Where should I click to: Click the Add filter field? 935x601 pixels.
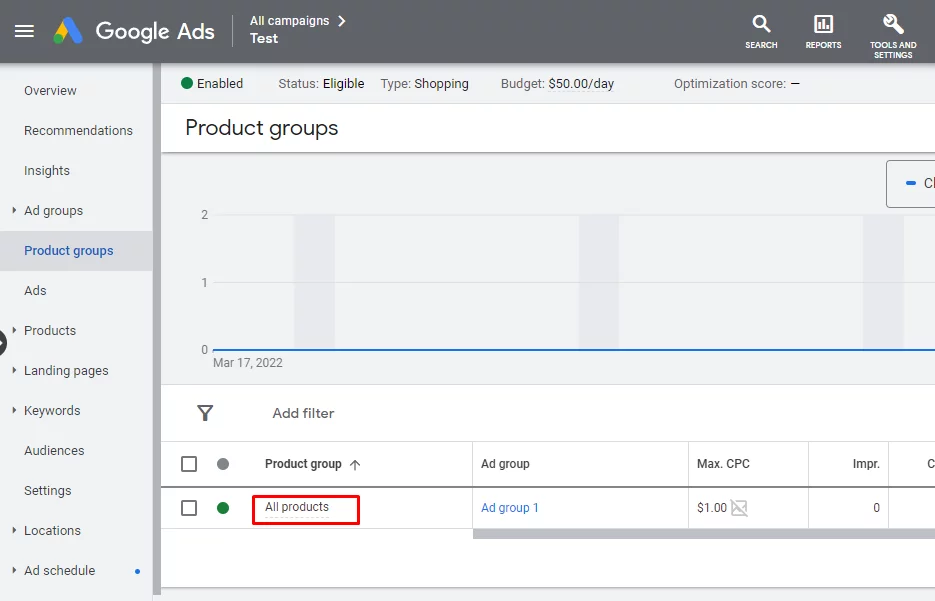coord(304,413)
